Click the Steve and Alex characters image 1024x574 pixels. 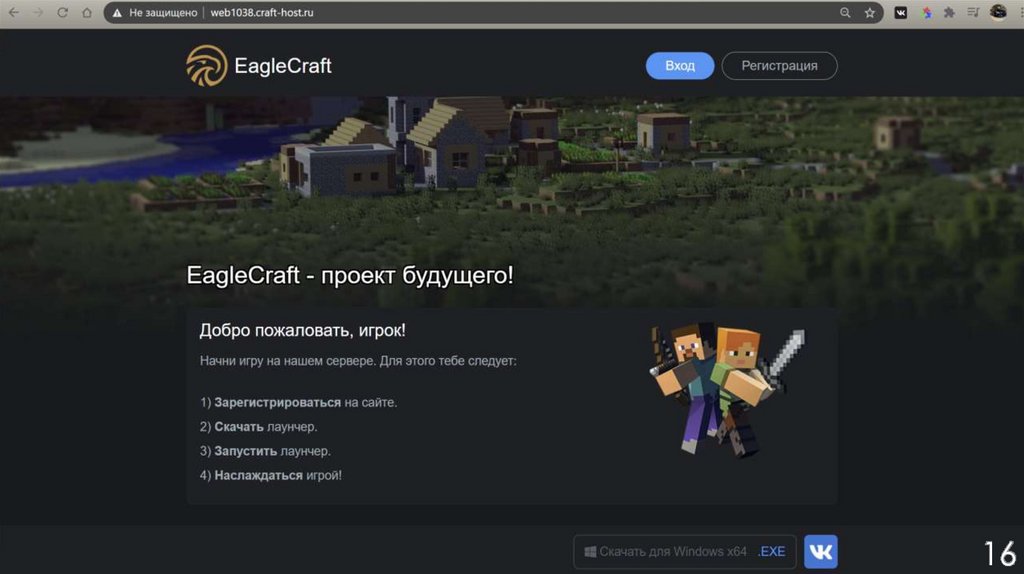(x=727, y=390)
